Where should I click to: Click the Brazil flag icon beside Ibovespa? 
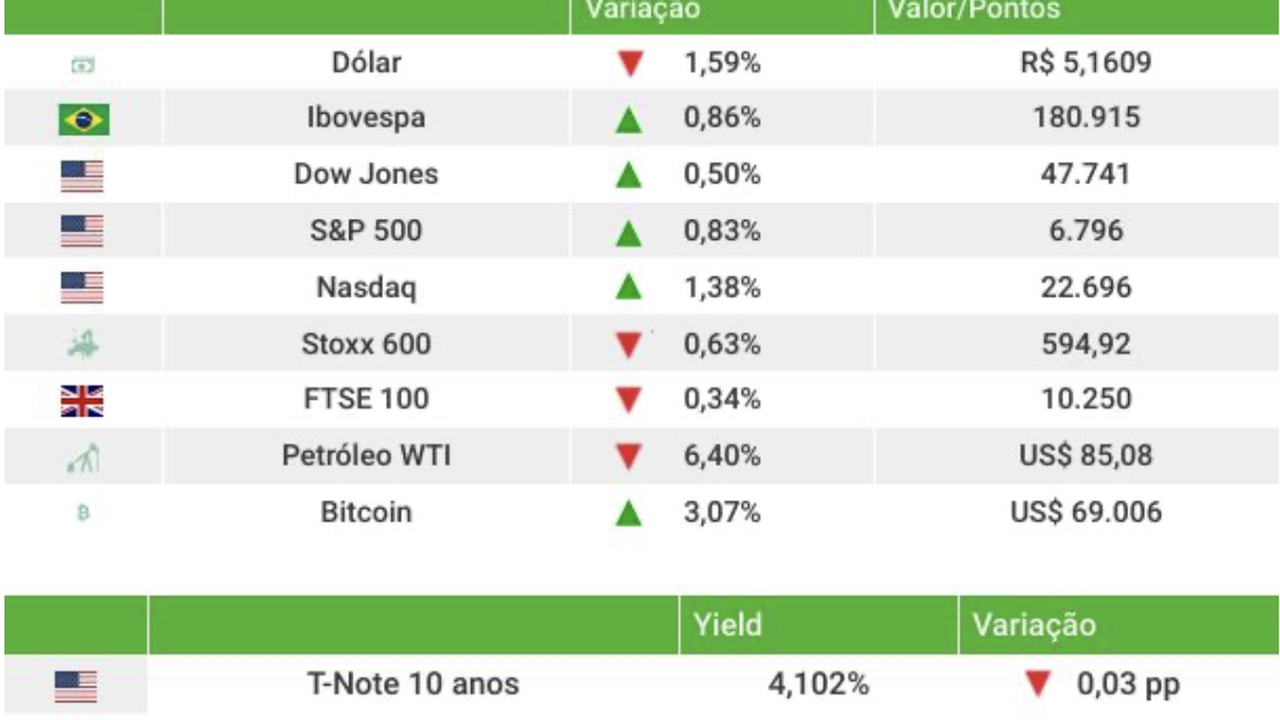click(83, 120)
